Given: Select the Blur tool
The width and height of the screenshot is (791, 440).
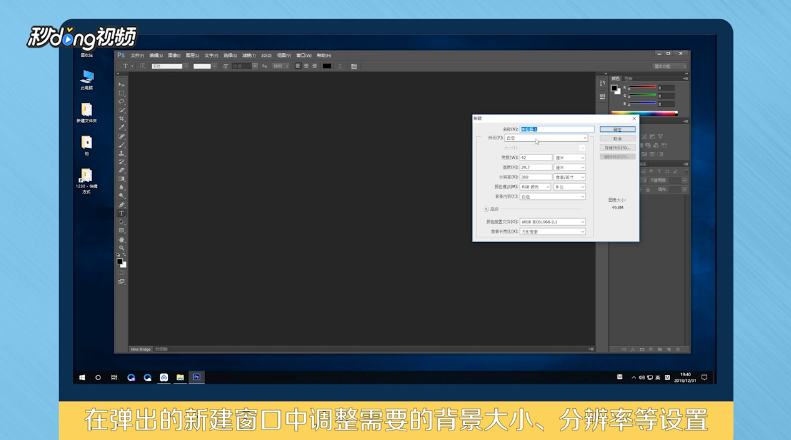Looking at the screenshot, I should 122,188.
